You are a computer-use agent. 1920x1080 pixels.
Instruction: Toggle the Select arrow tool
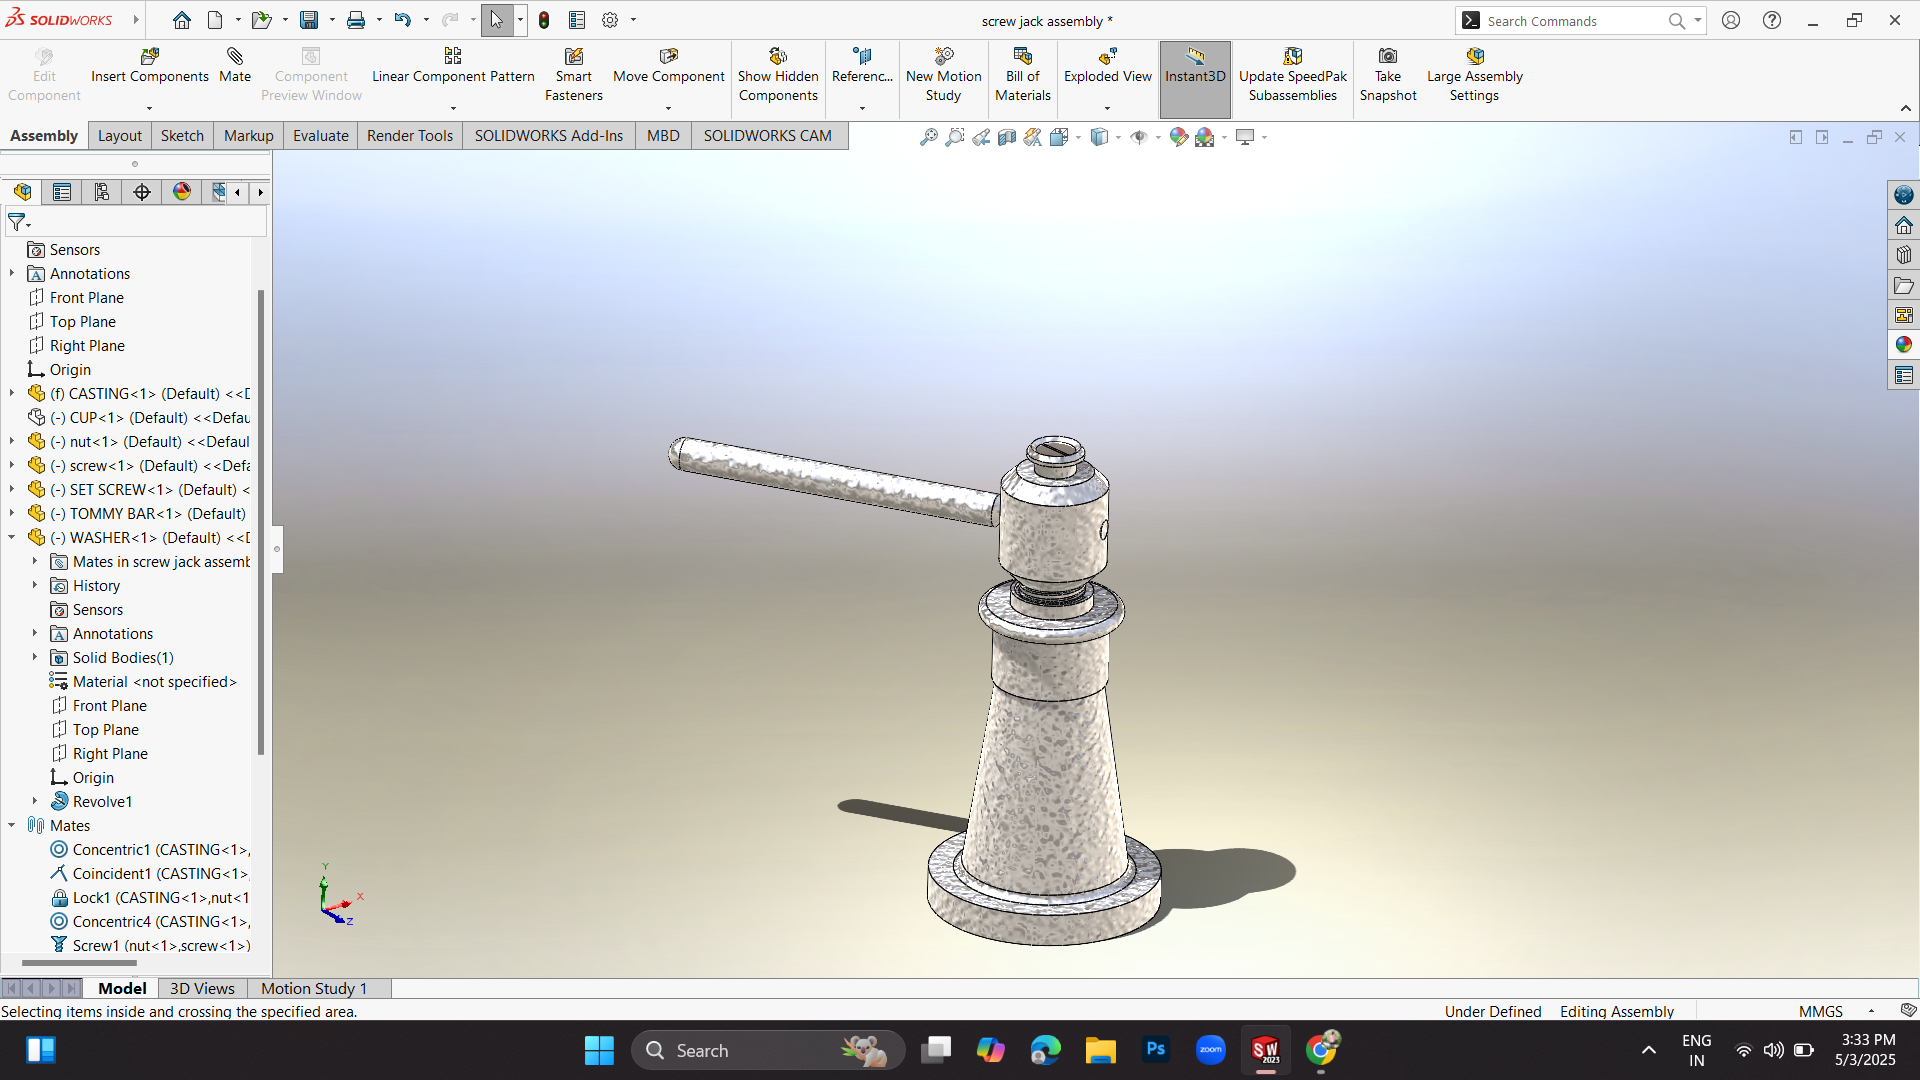pyautogui.click(x=496, y=20)
